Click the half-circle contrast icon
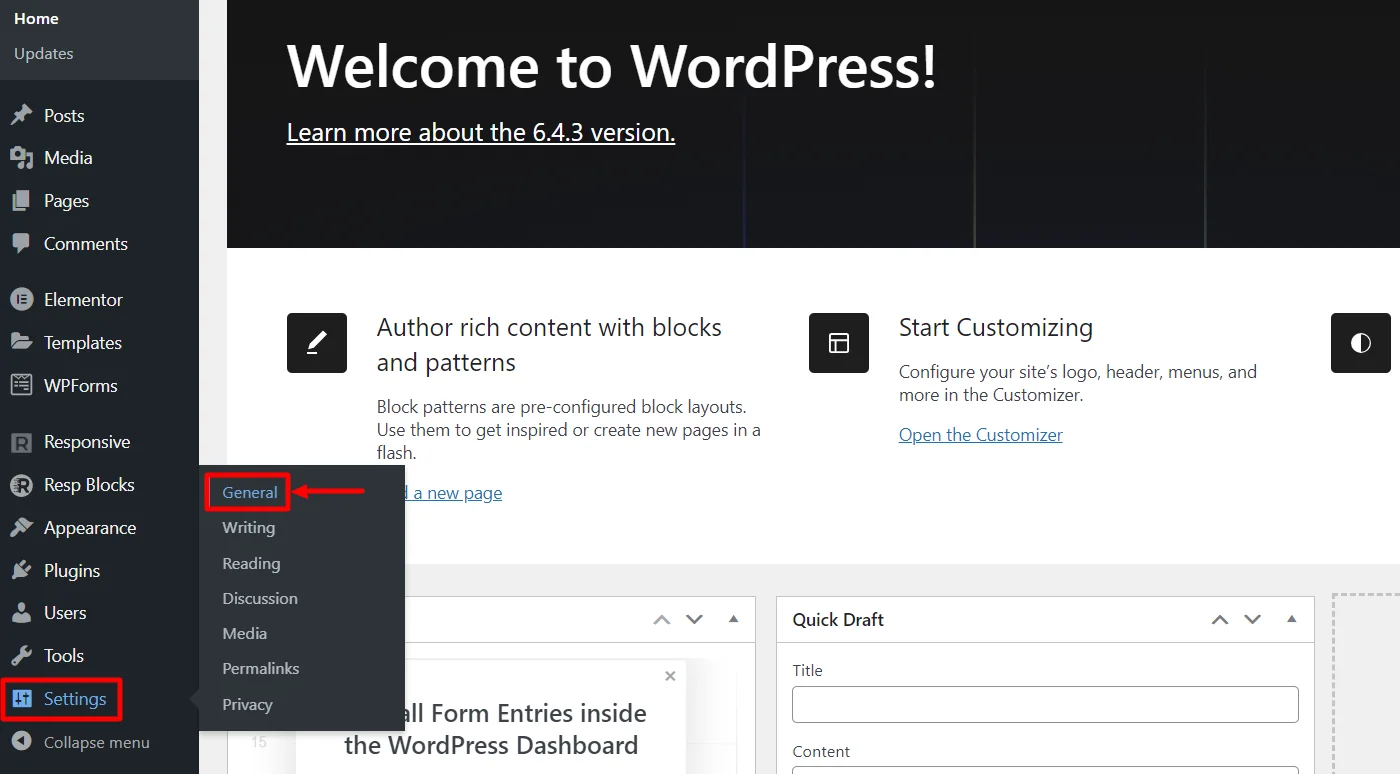Screen dimensions: 1400x774 pyautogui.click(x=1361, y=343)
